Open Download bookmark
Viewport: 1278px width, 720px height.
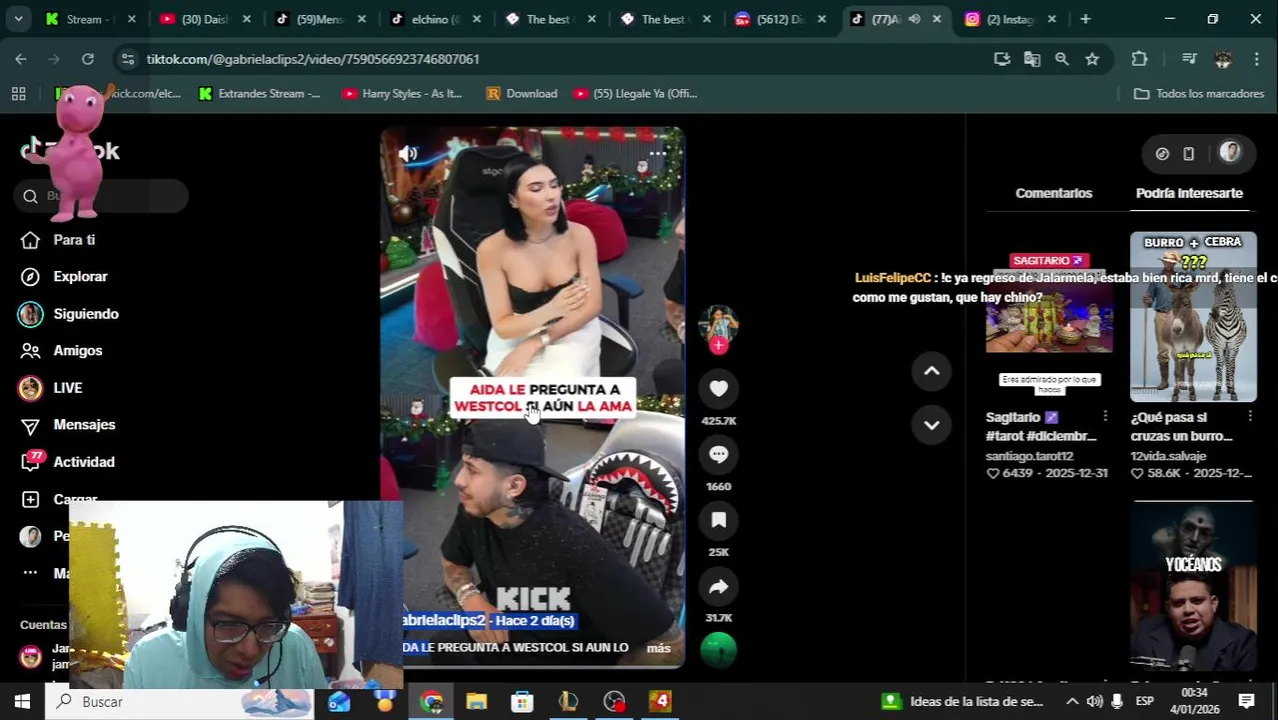(522, 94)
